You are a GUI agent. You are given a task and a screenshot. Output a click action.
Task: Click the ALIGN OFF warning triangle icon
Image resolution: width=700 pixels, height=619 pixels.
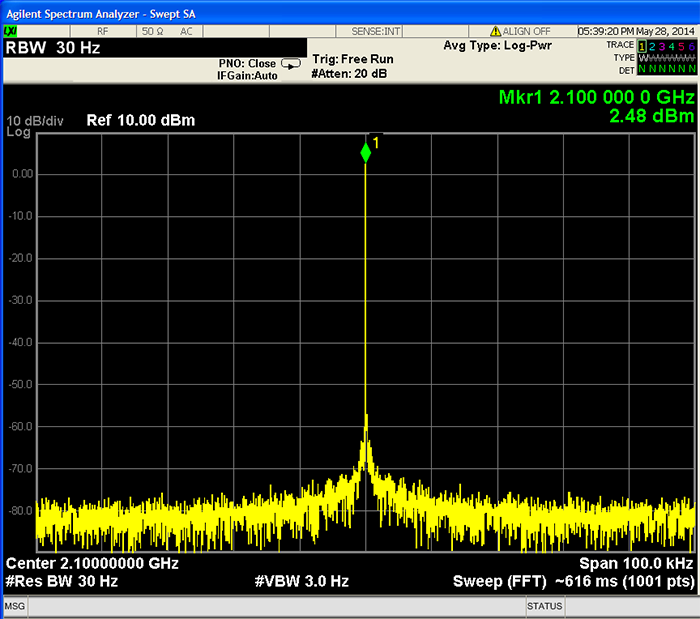[x=495, y=31]
